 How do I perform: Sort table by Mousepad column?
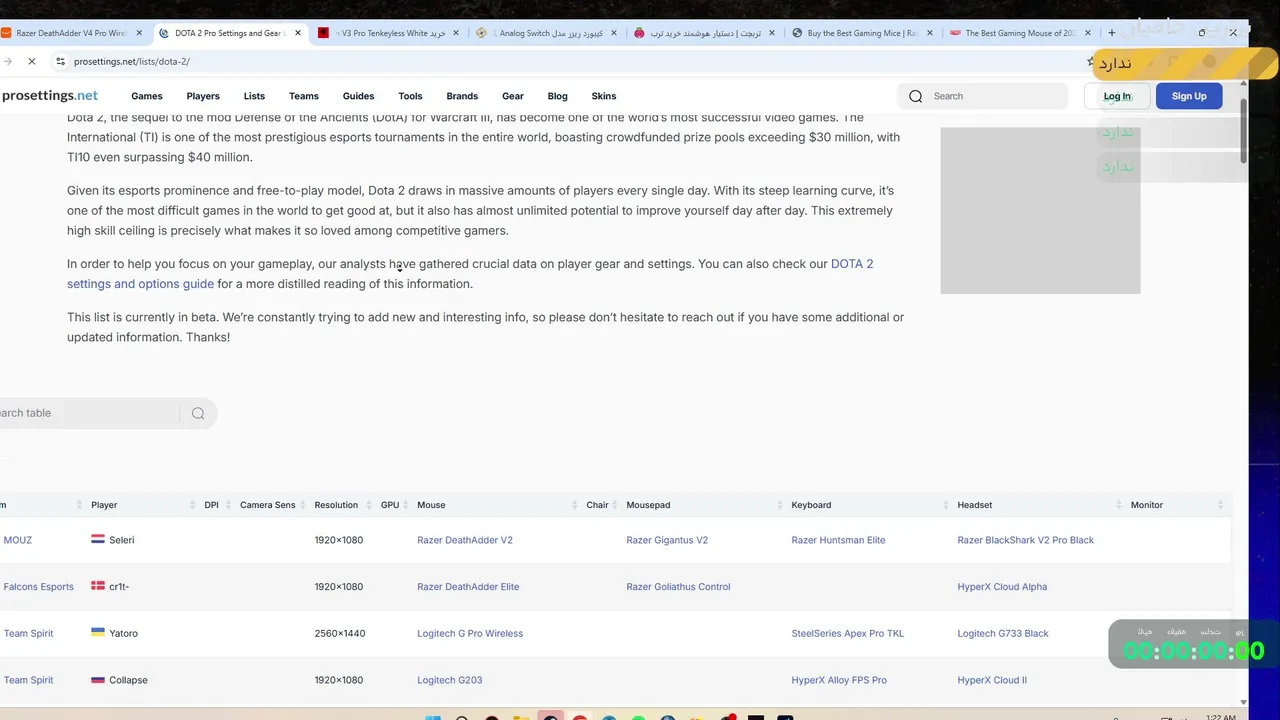[x=648, y=505]
